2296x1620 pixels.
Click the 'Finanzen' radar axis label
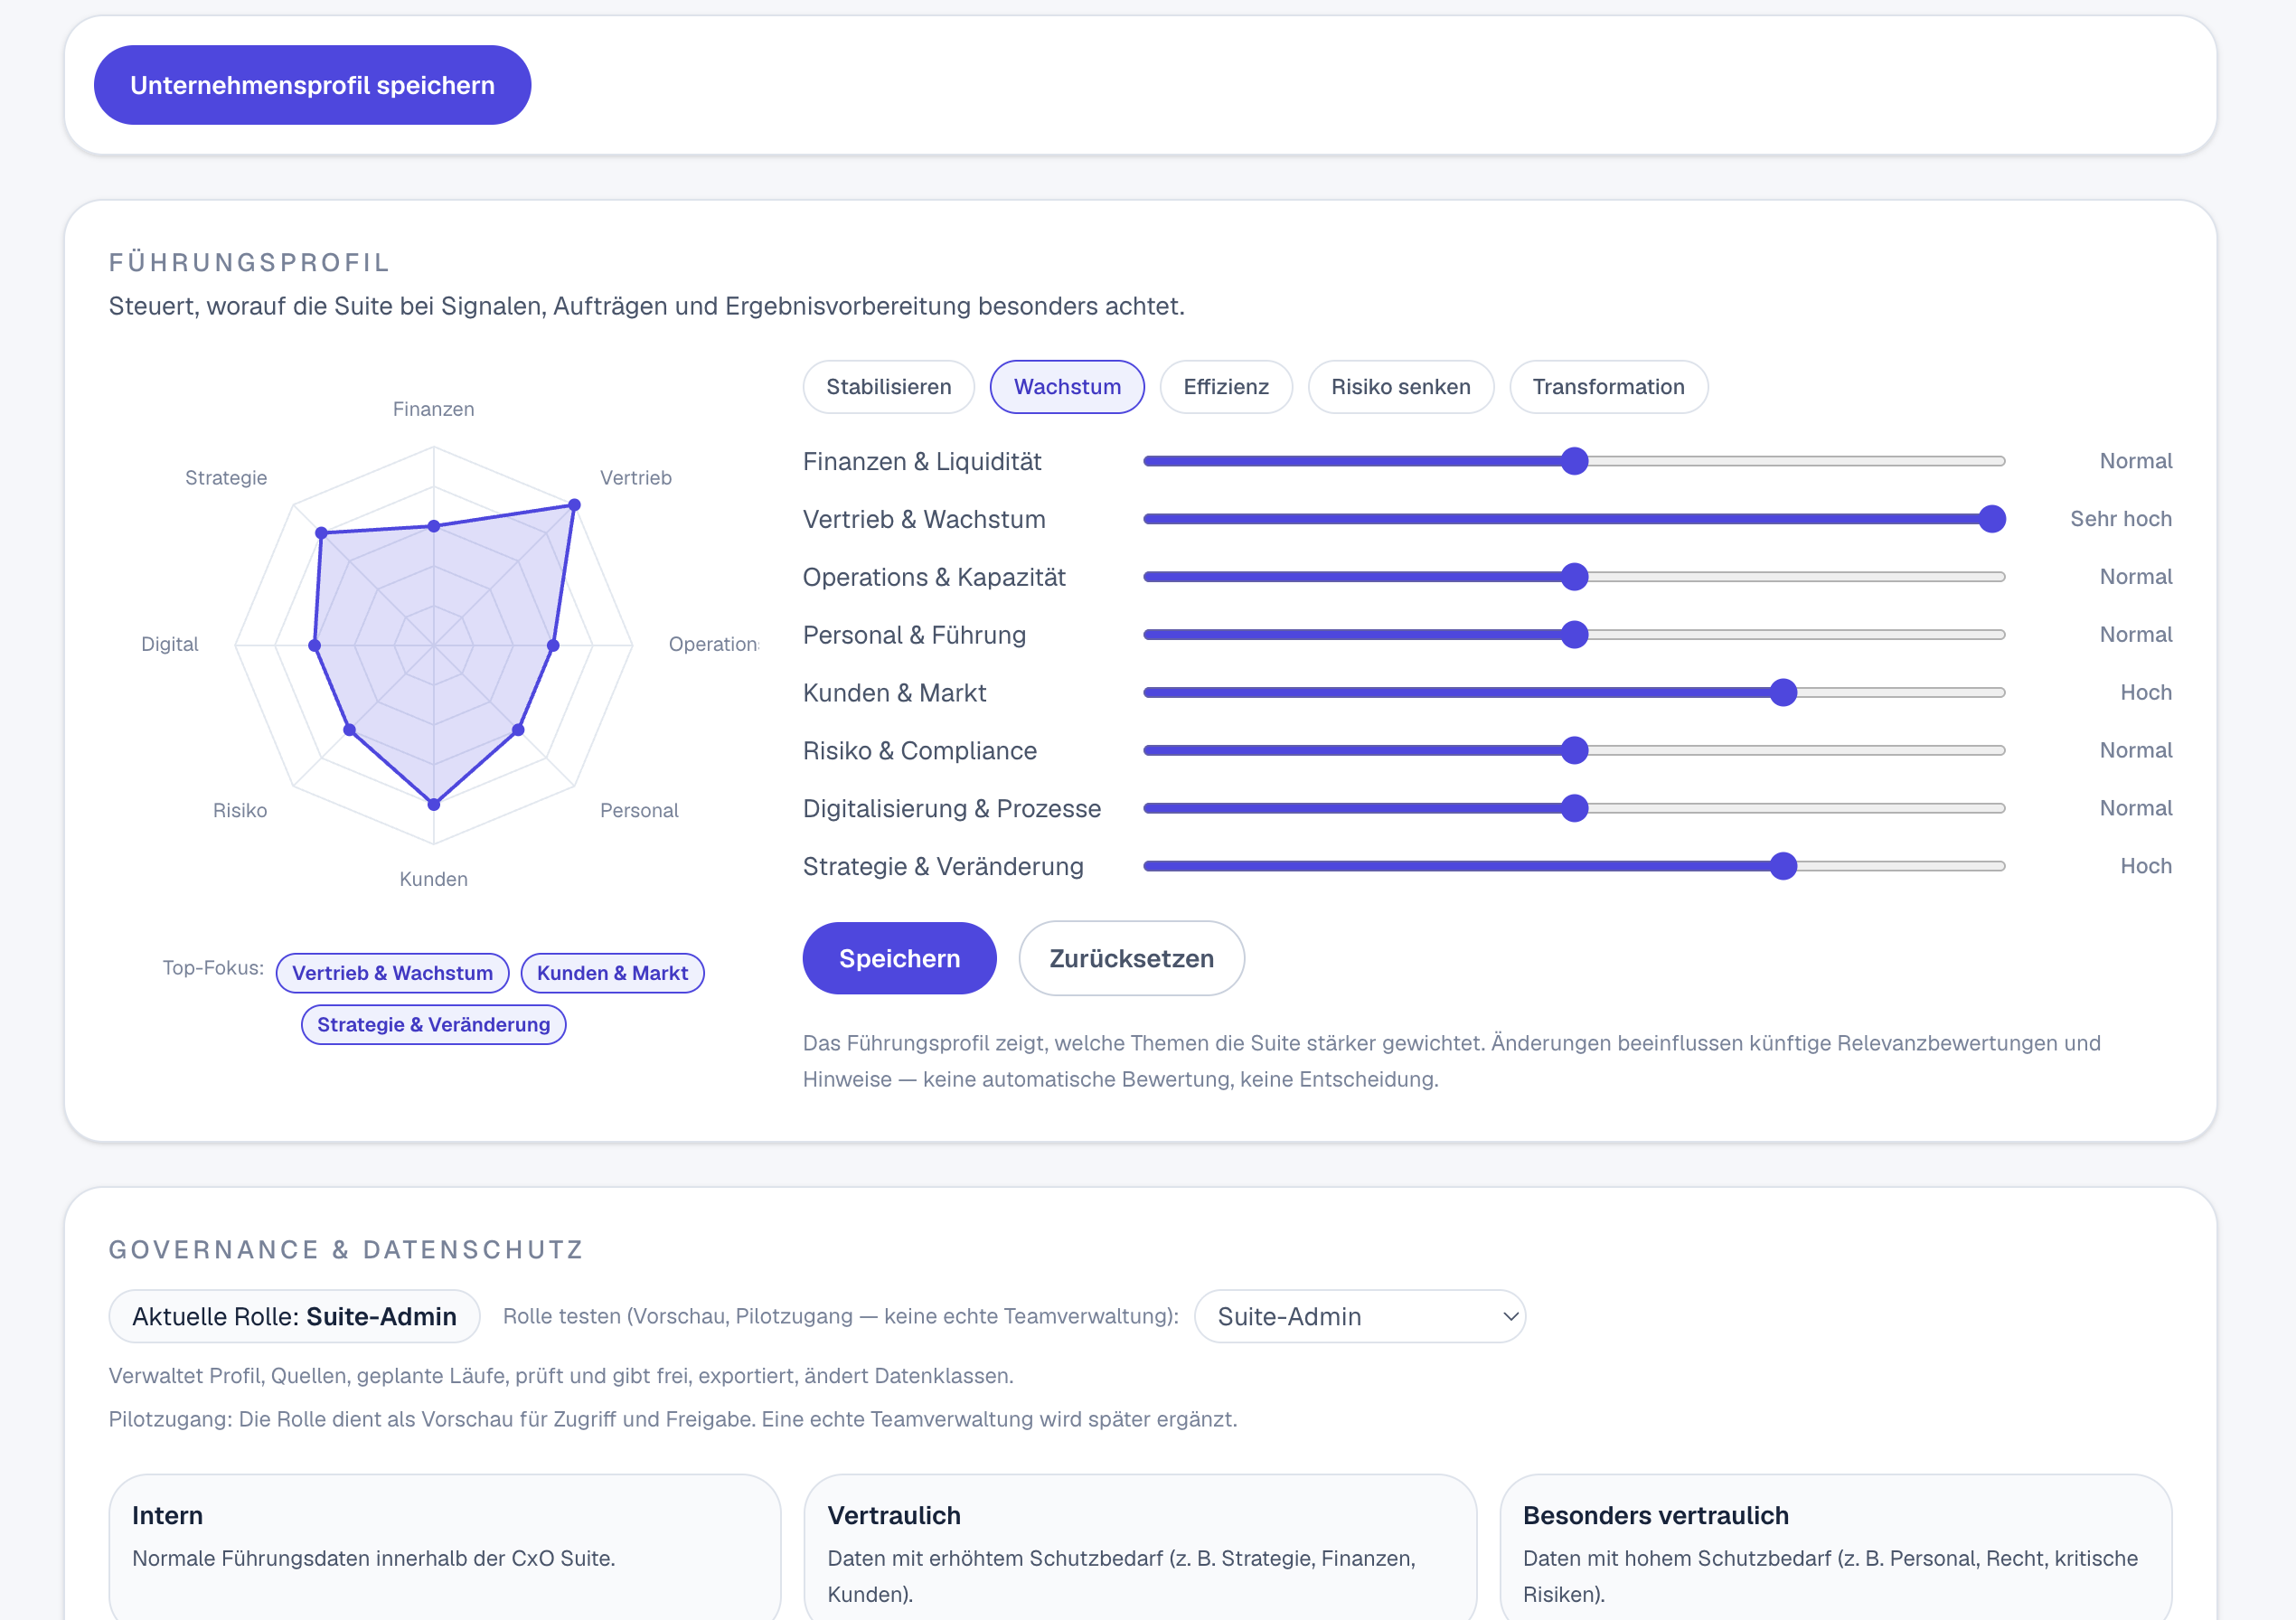click(x=433, y=409)
